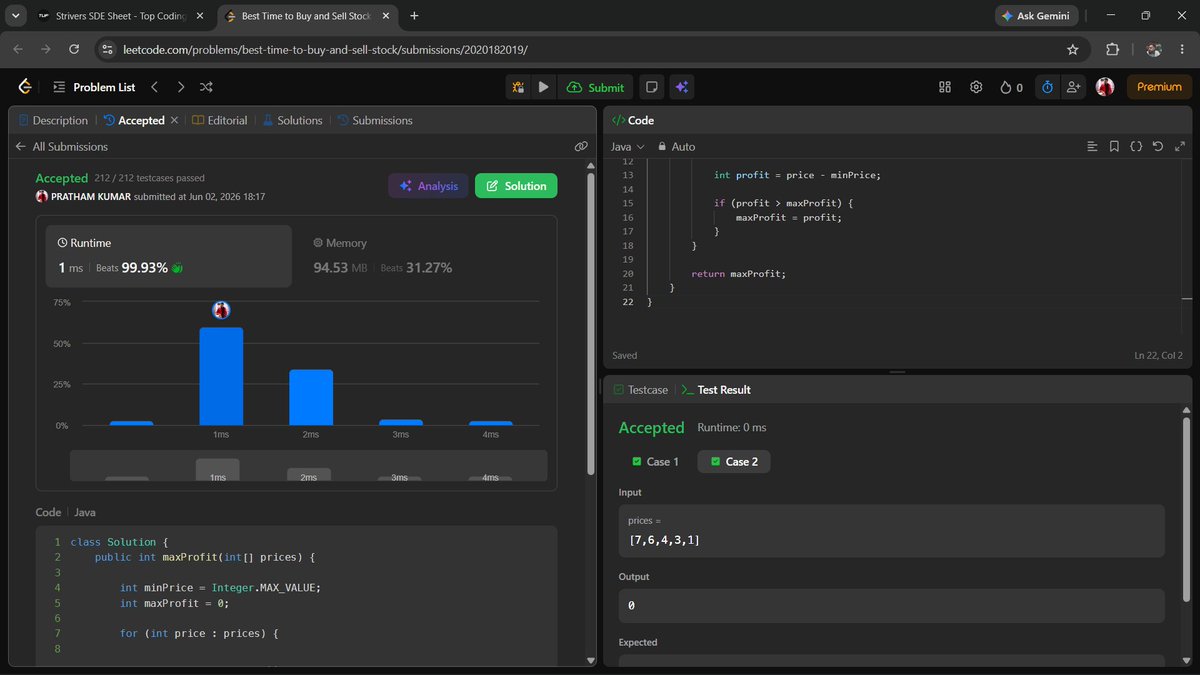Click the 2ms bar in runtime chart
This screenshot has width=1200, height=675.
pyautogui.click(x=311, y=397)
